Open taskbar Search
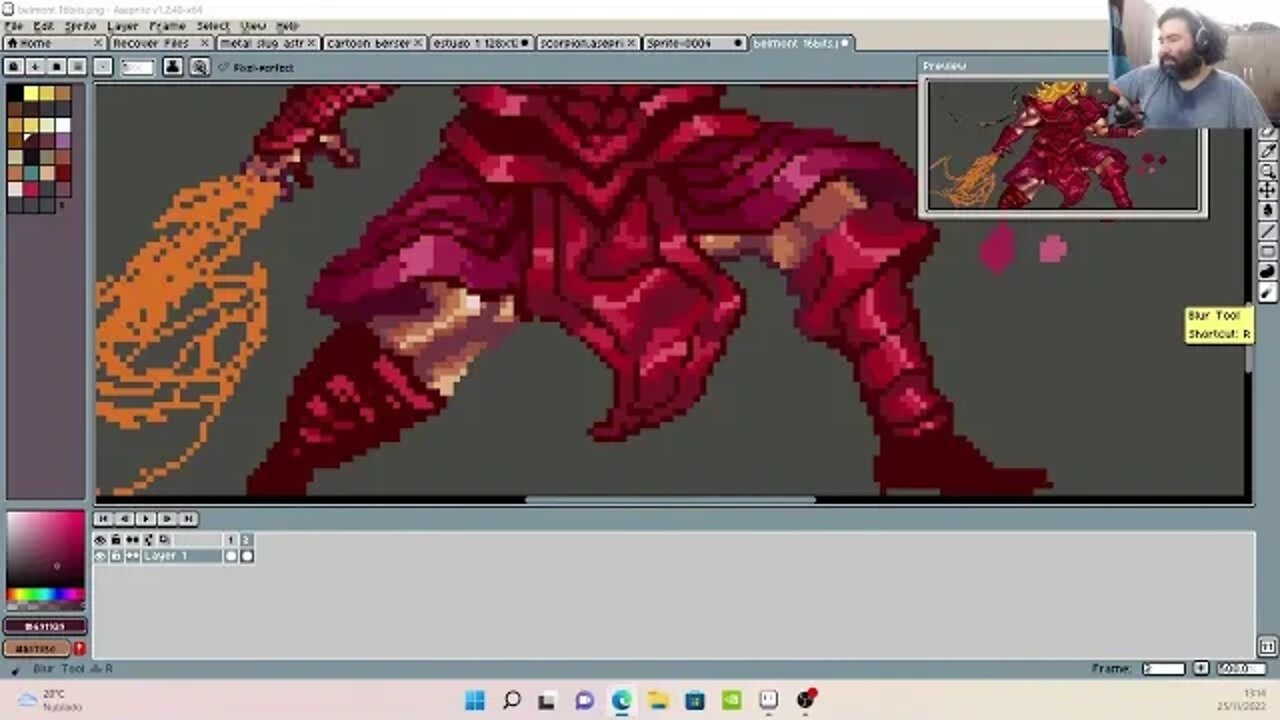Image resolution: width=1280 pixels, height=720 pixels. pyautogui.click(x=512, y=700)
